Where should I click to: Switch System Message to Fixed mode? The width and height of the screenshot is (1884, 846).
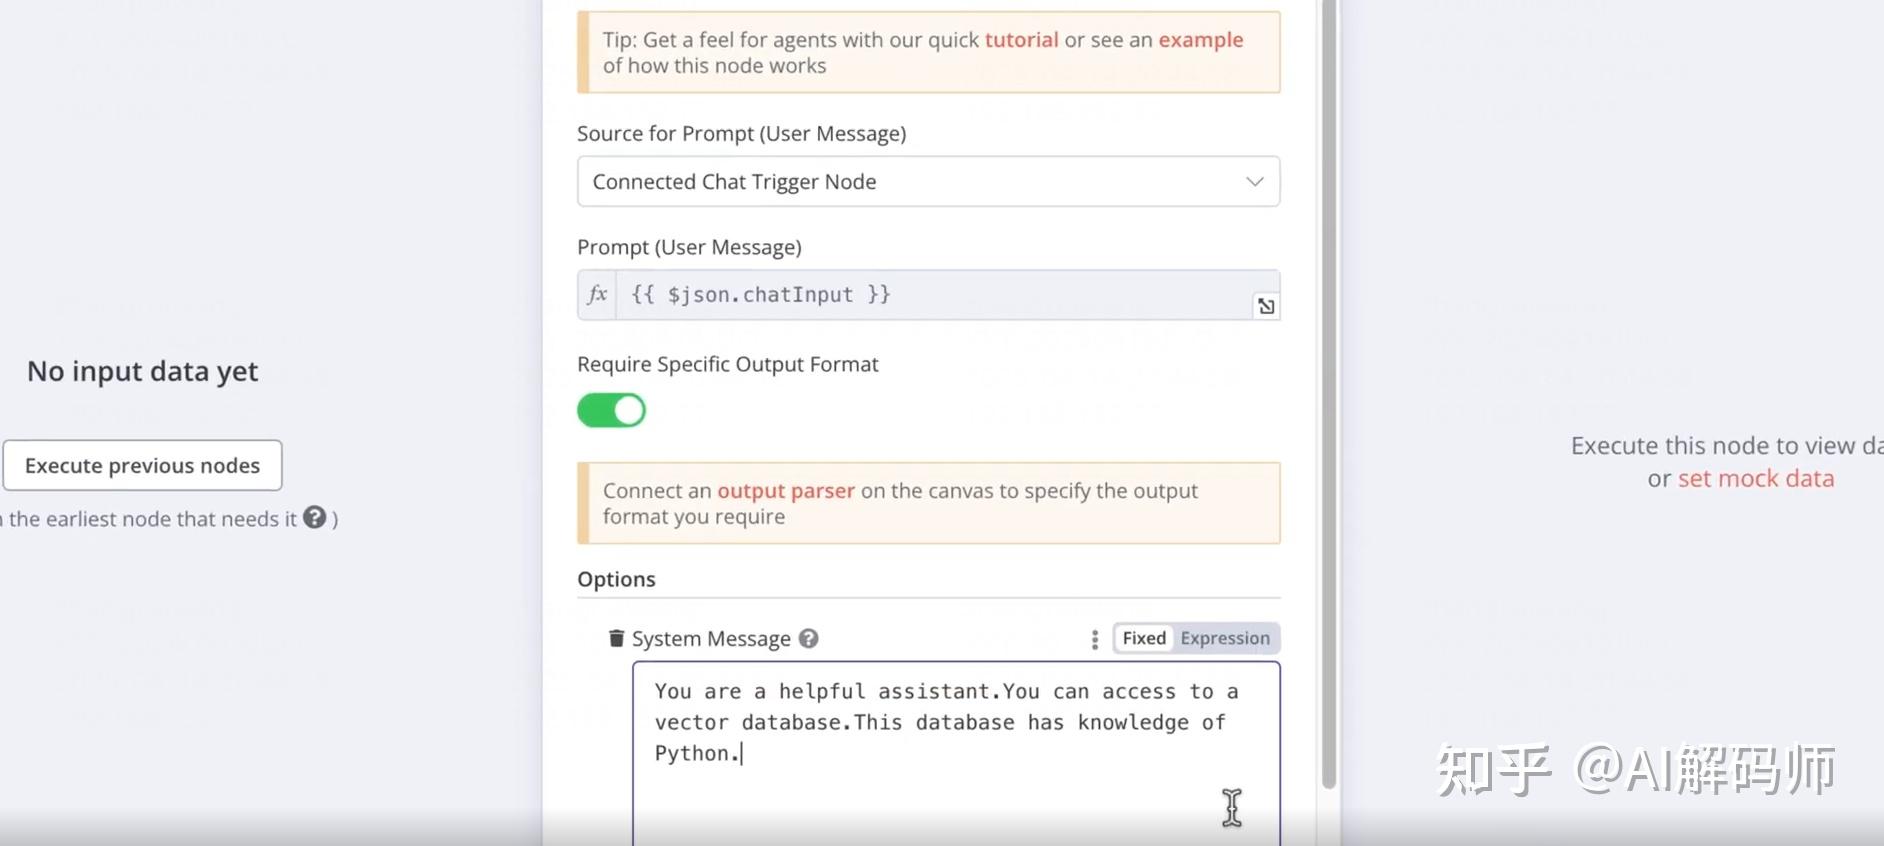1144,638
